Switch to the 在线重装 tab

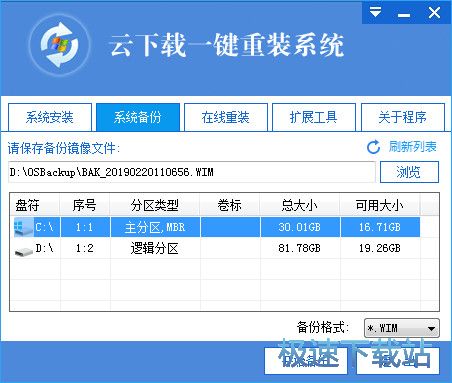point(226,117)
